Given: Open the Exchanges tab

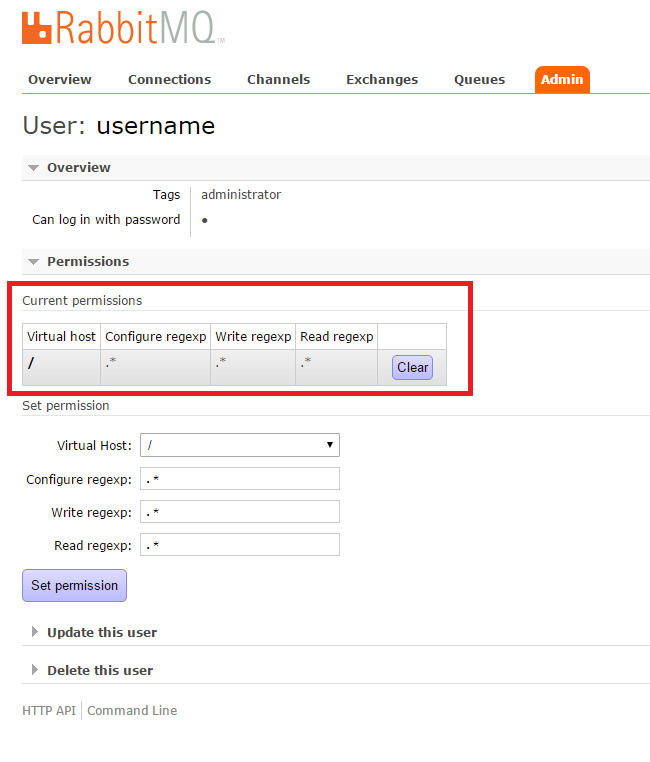Looking at the screenshot, I should tap(382, 80).
